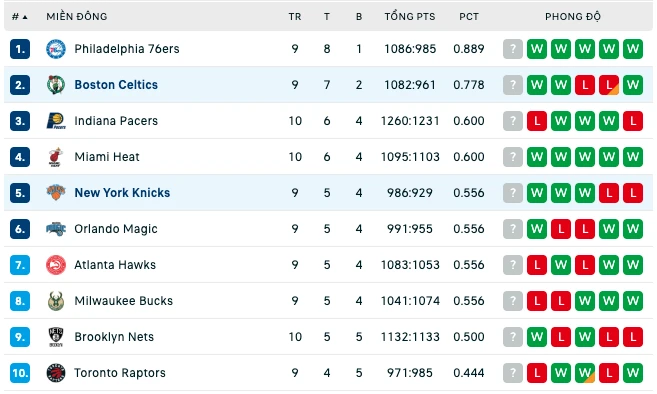Sort table by the # rank column
Screen dimensions: 657x394
[19, 17]
